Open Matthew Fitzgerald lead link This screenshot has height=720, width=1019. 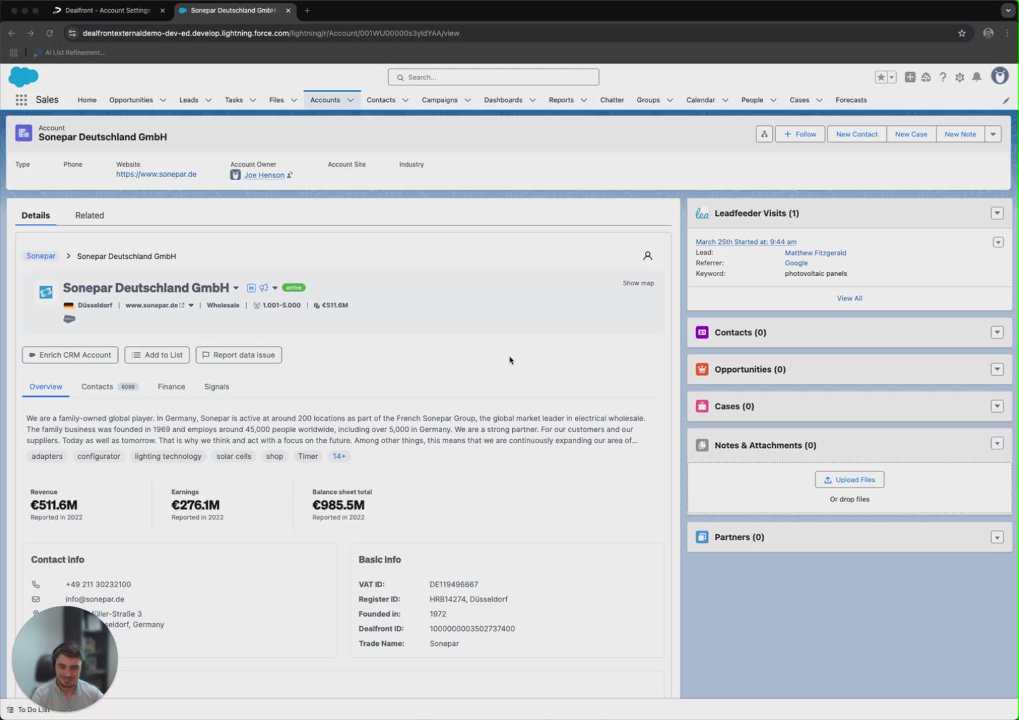(815, 253)
